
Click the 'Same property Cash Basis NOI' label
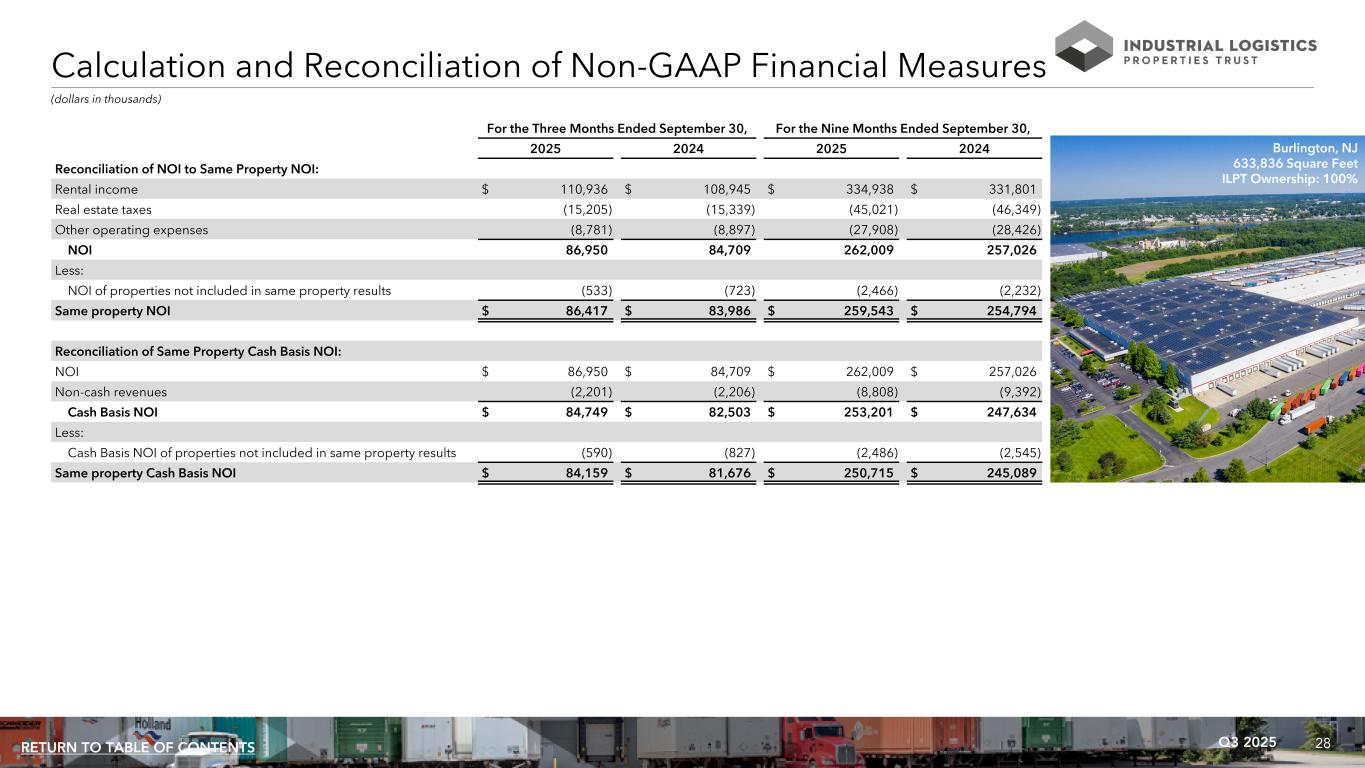pyautogui.click(x=145, y=474)
